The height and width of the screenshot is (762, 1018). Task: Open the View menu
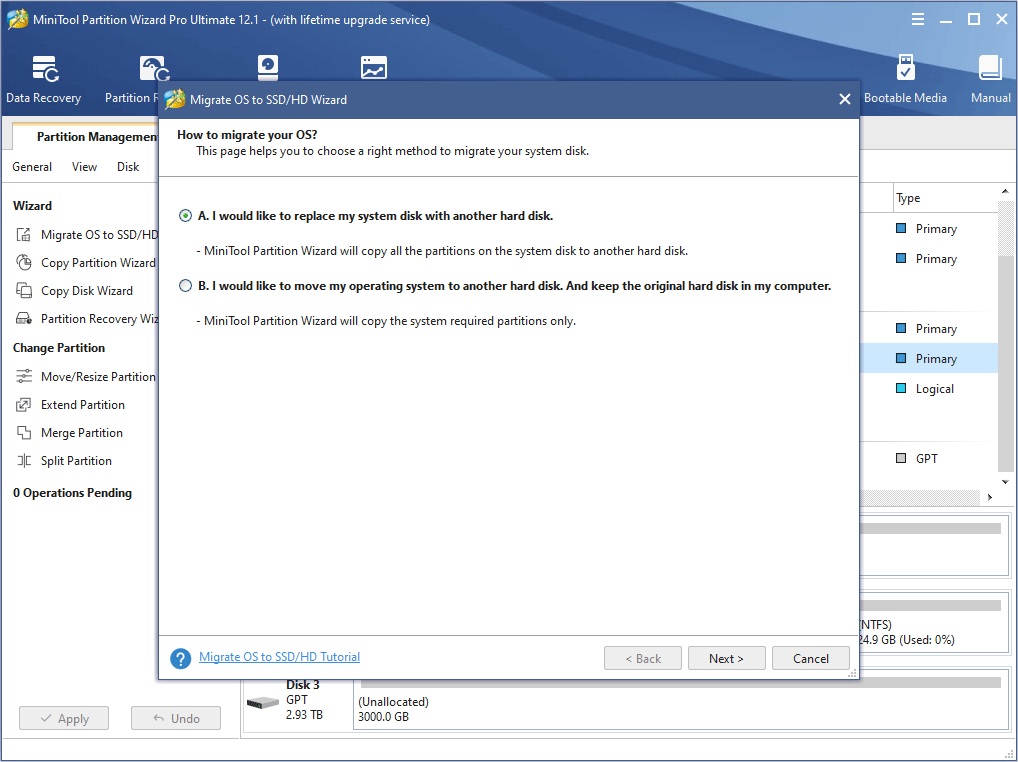point(84,167)
